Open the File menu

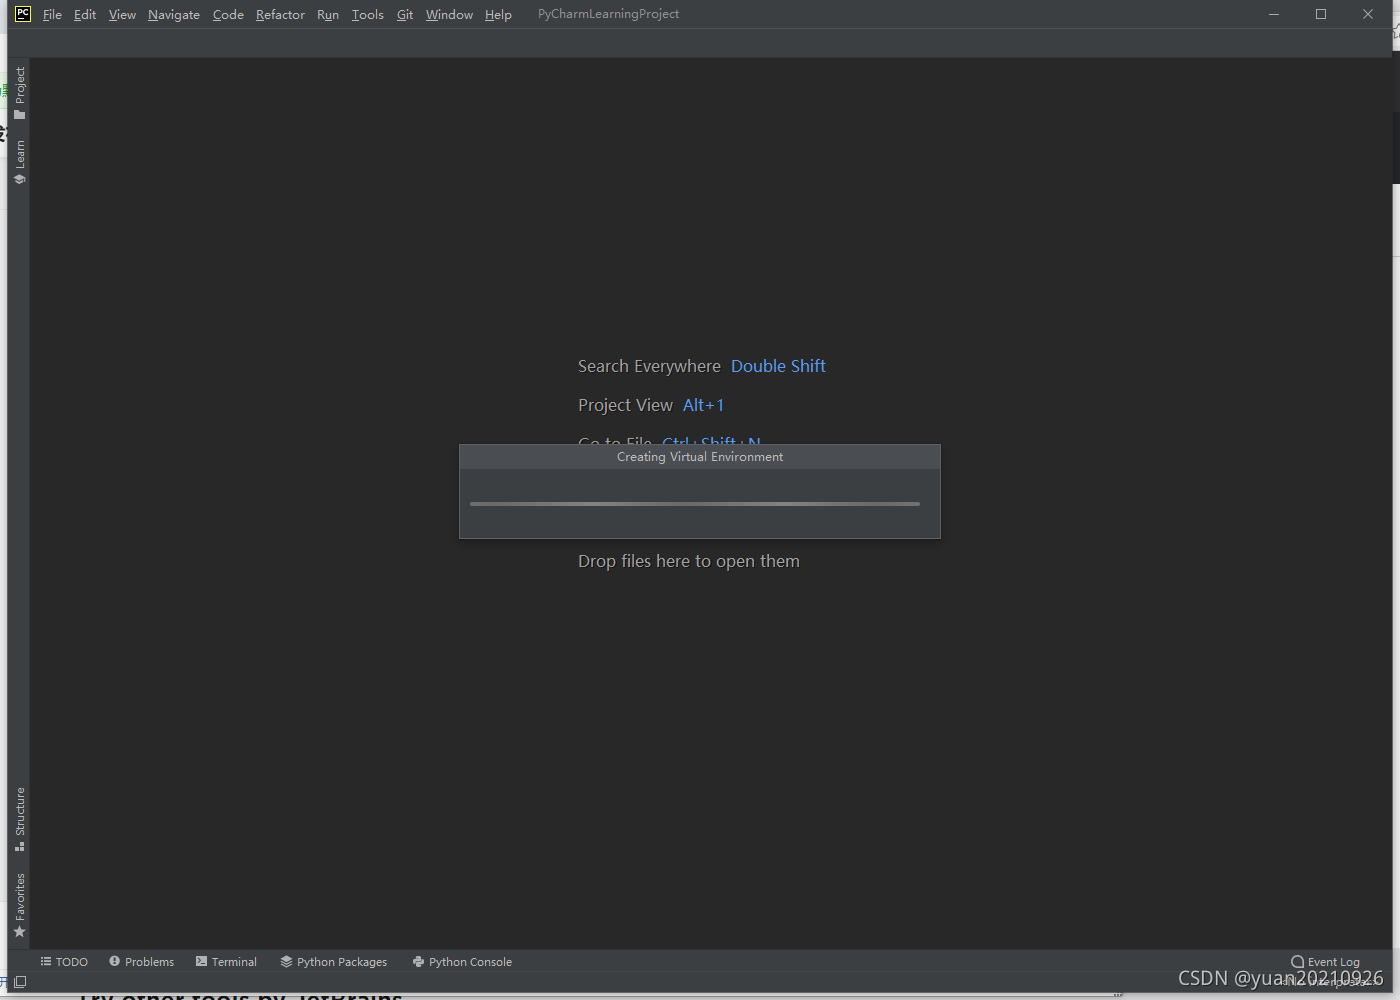52,14
